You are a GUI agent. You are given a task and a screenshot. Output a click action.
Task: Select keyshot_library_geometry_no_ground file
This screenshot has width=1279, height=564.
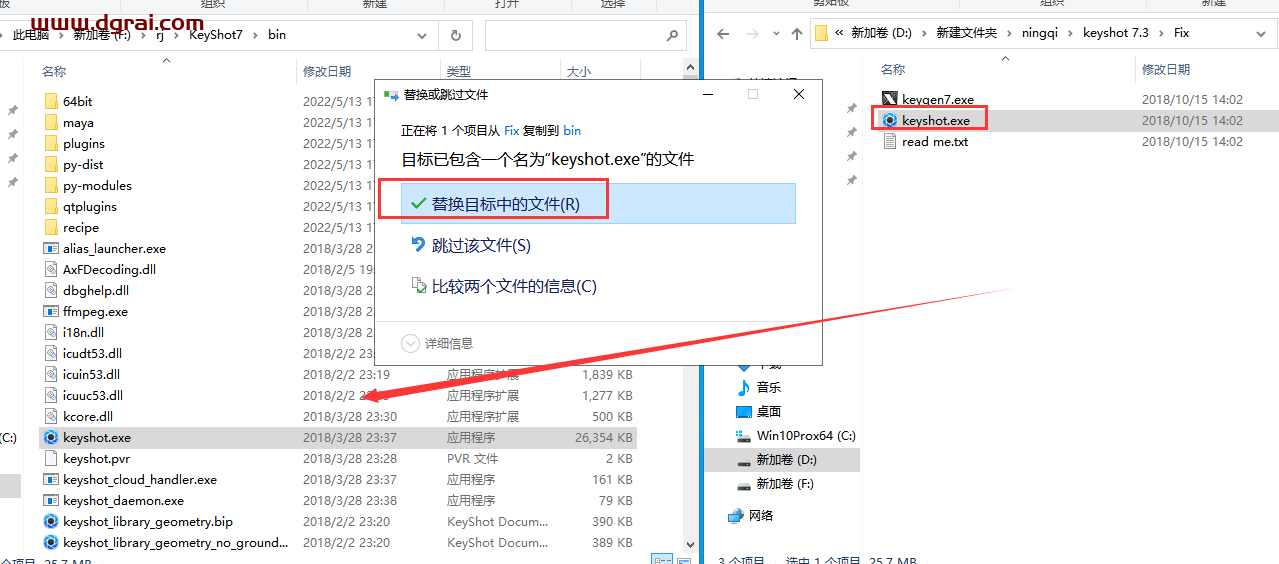click(338, 542)
